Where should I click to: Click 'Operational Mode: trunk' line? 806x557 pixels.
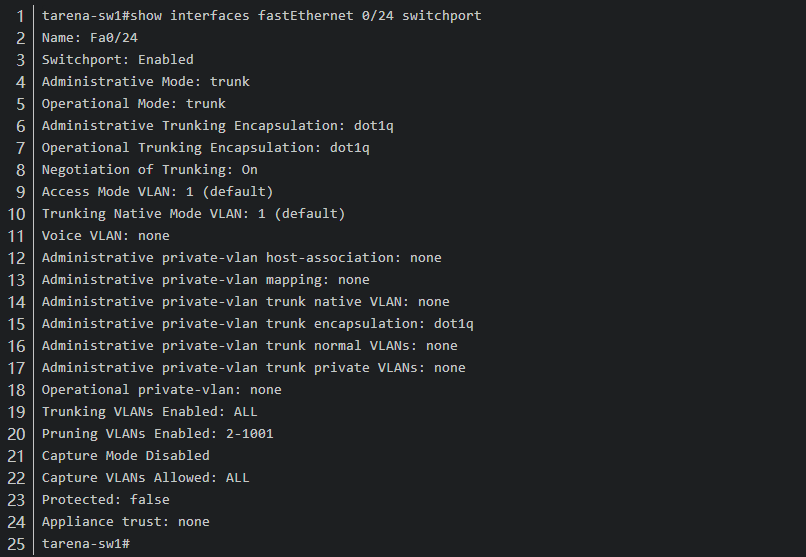pyautogui.click(x=133, y=104)
